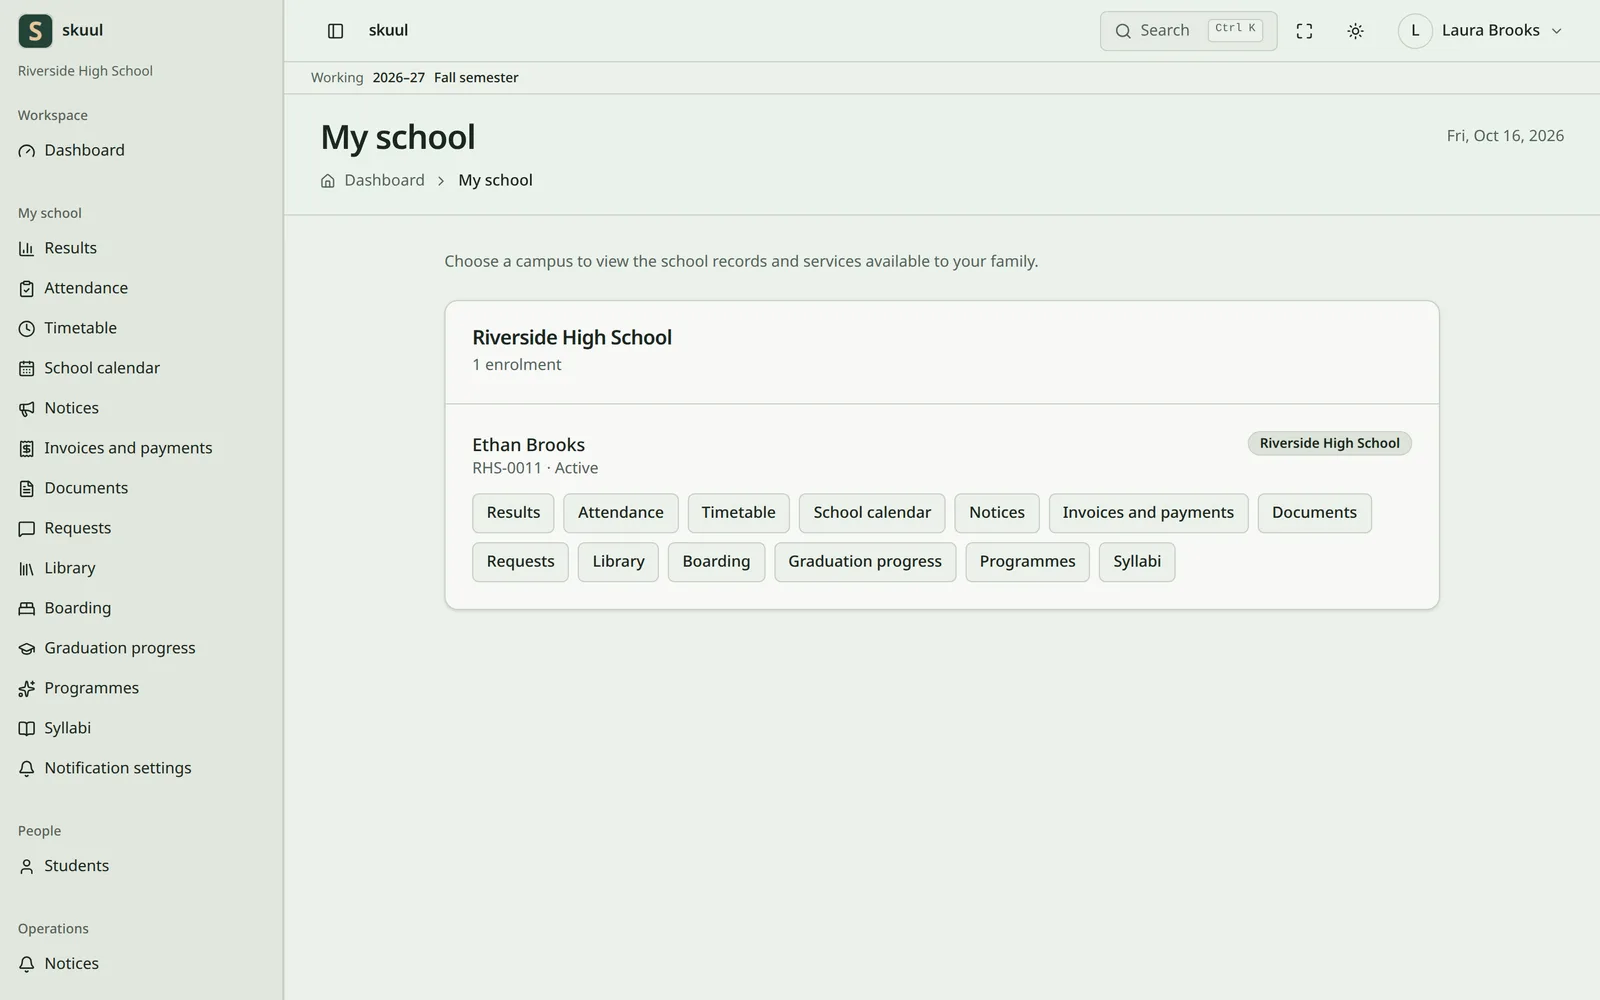Viewport: 1600px width, 1000px height.
Task: Enter fullscreen mode icon
Action: [x=1304, y=31]
